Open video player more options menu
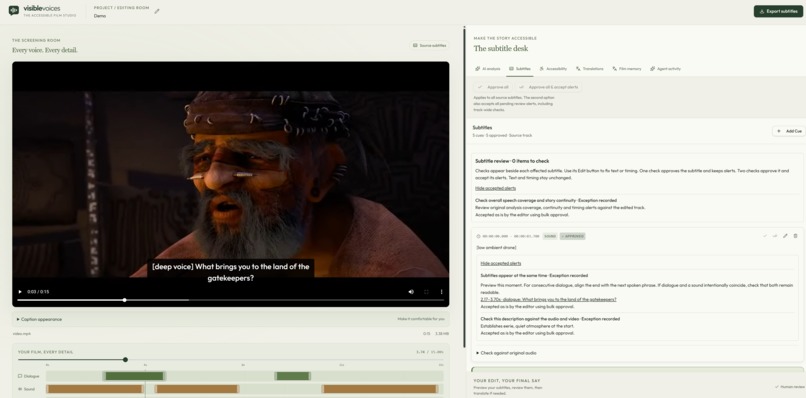This screenshot has width=806, height=398. pyautogui.click(x=441, y=292)
